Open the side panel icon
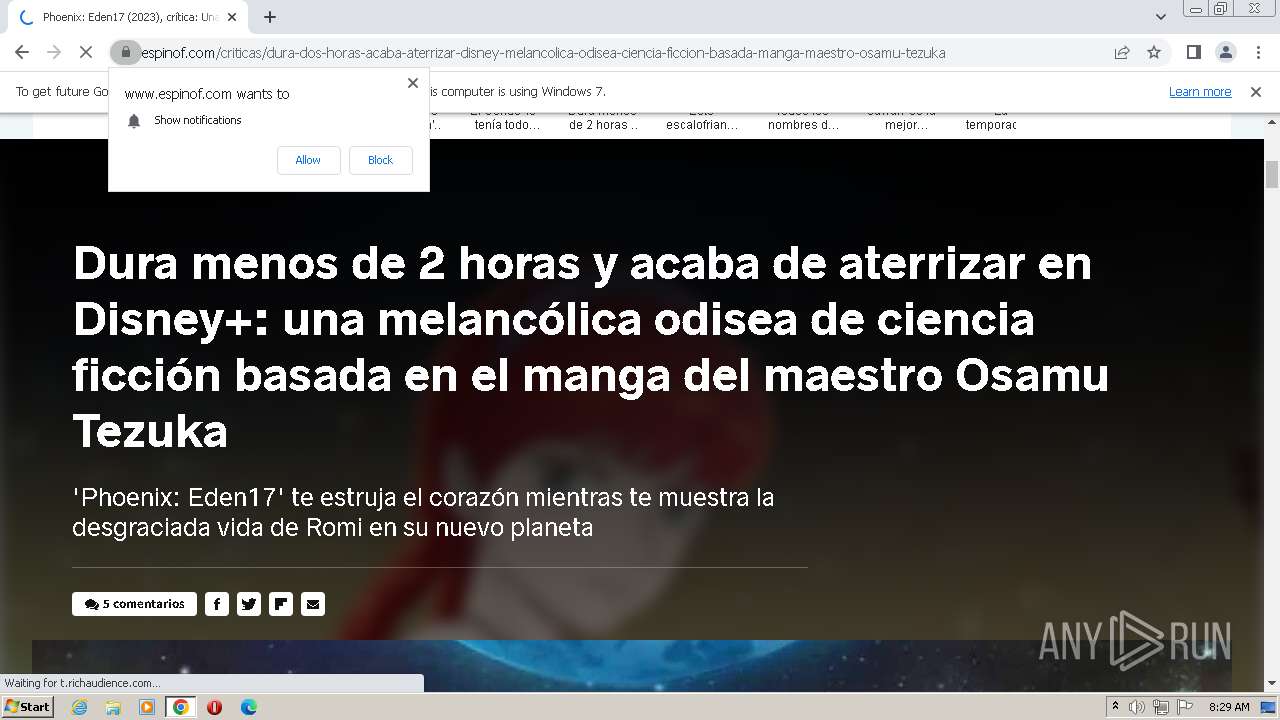Viewport: 1280px width, 720px height. click(x=1193, y=52)
